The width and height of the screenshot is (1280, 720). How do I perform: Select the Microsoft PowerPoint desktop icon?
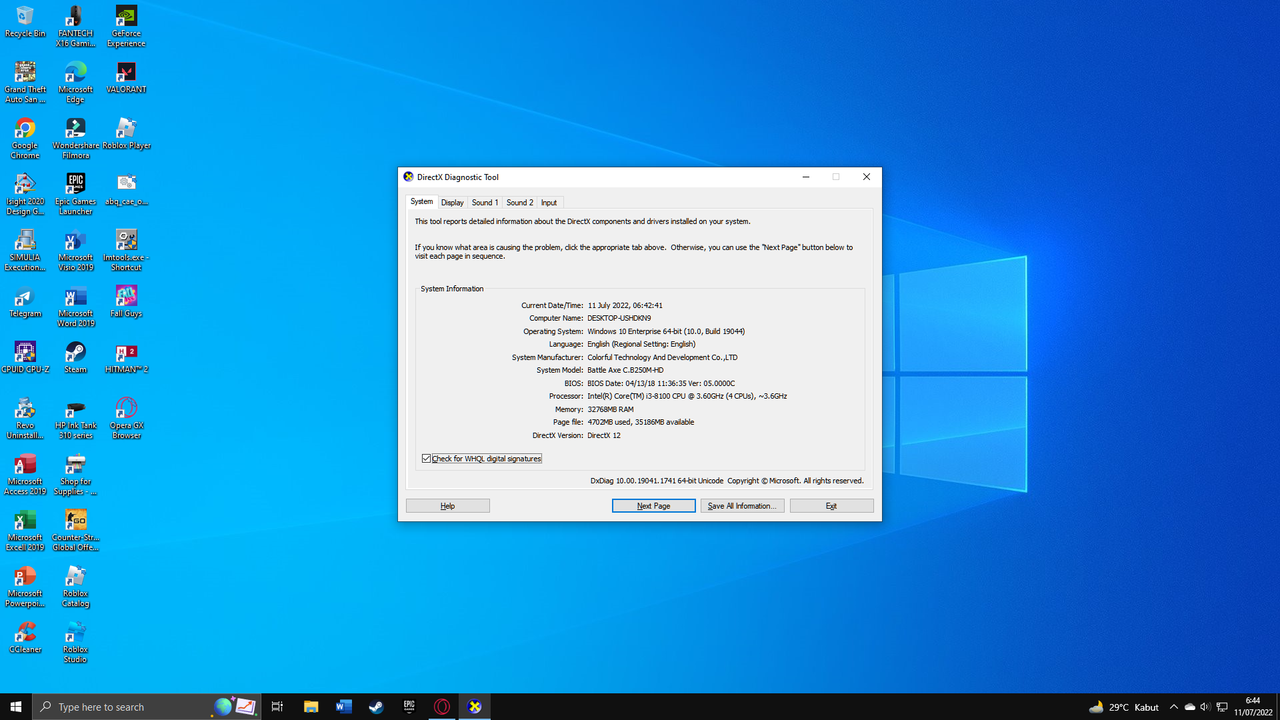[25, 587]
